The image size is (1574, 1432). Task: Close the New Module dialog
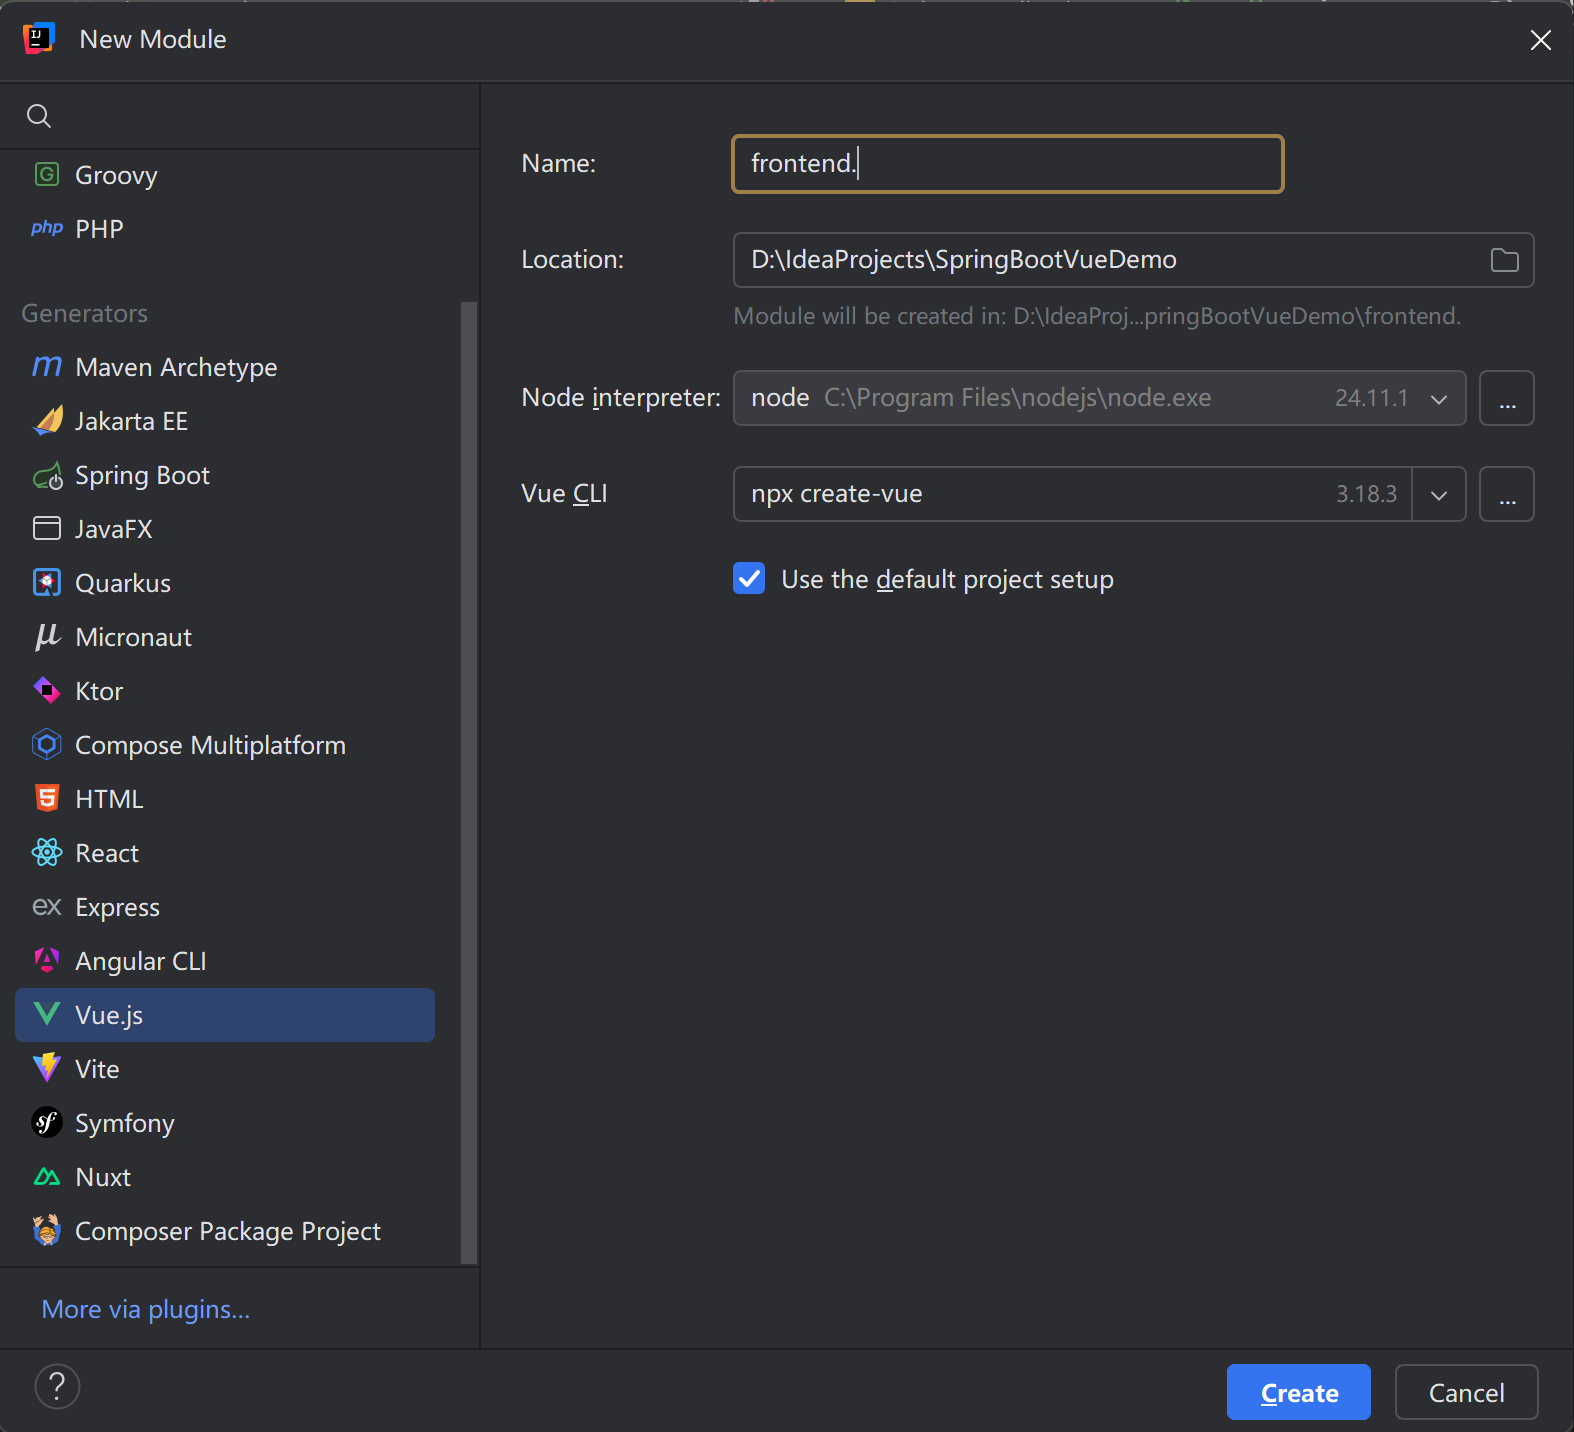pyautogui.click(x=1540, y=40)
